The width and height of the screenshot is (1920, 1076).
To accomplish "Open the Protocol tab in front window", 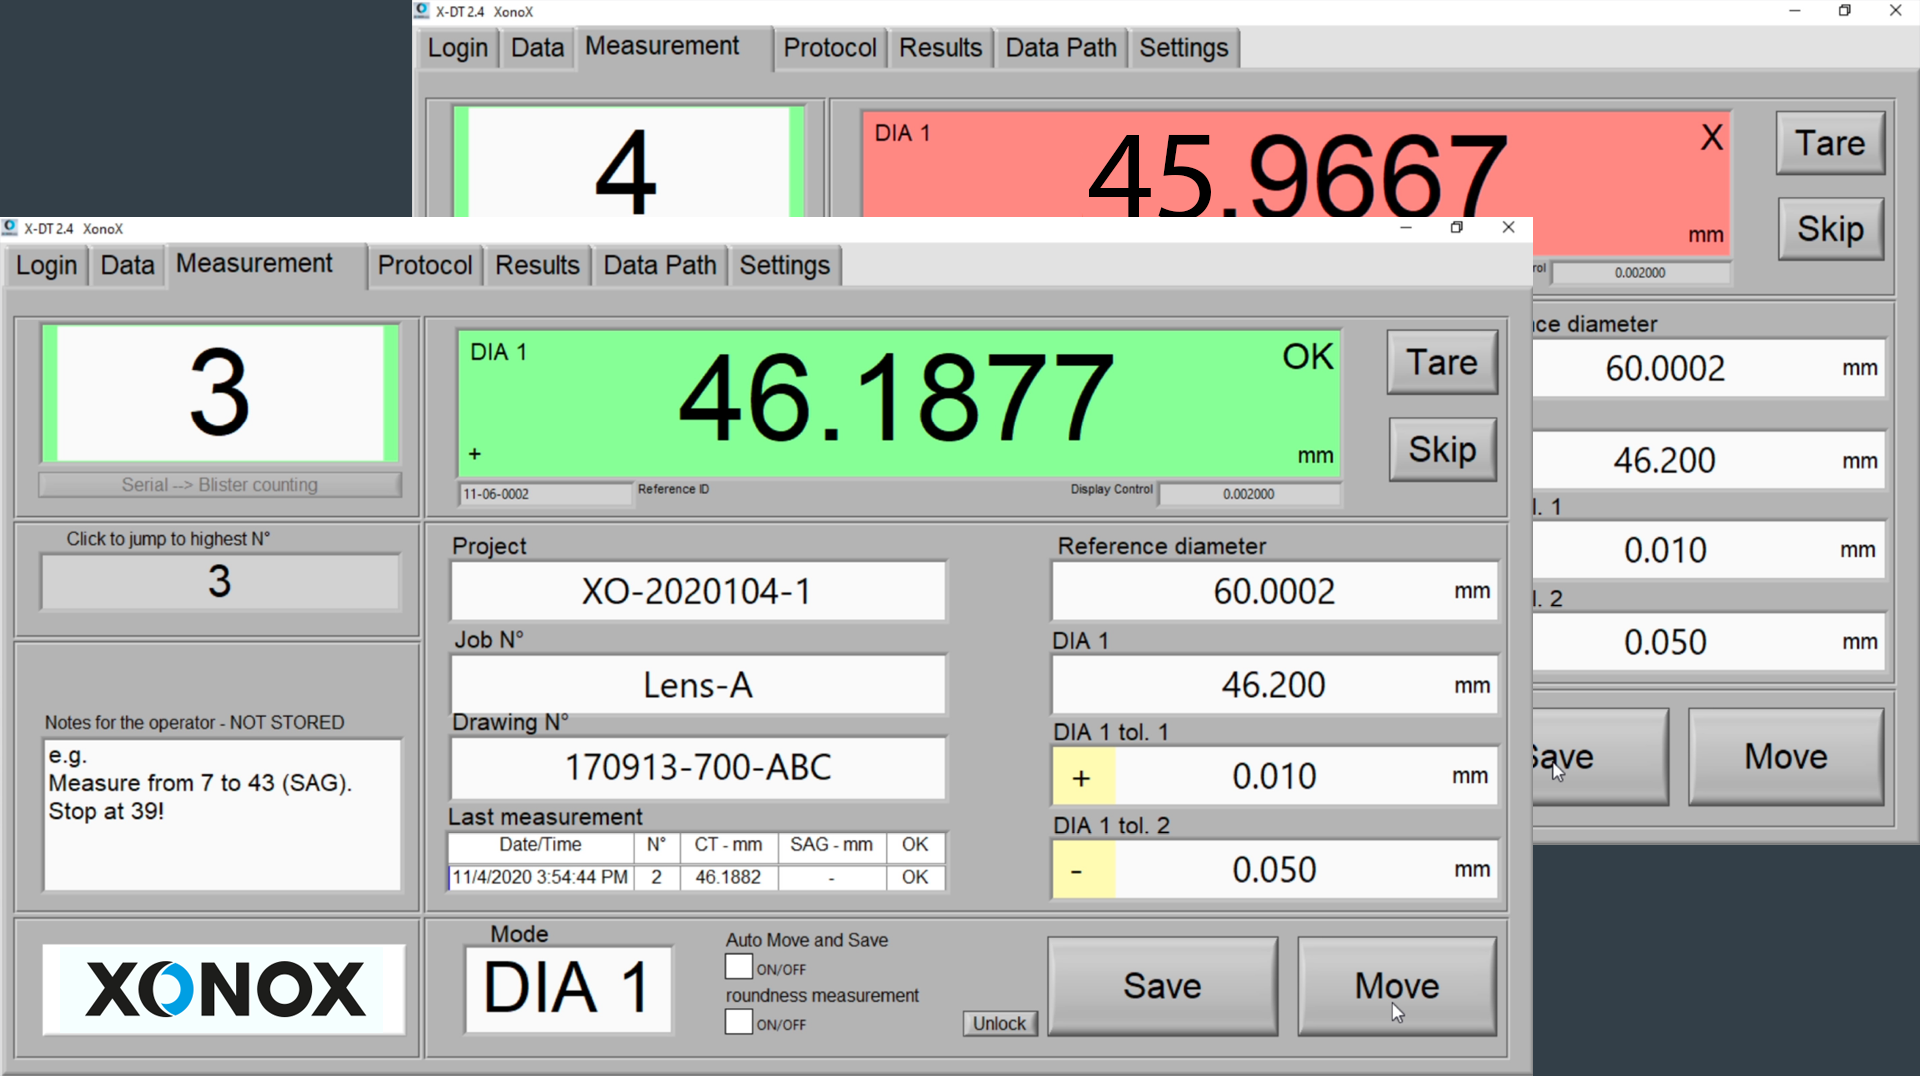I will (x=424, y=266).
